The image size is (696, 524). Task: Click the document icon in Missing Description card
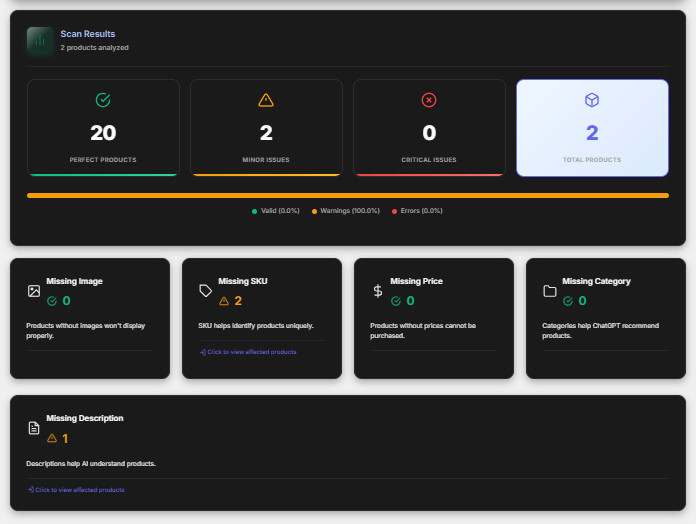[34, 428]
